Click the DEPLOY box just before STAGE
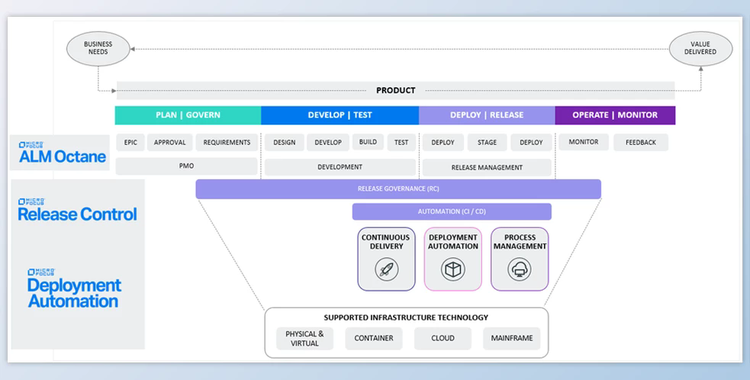750x380 pixels. [443, 143]
